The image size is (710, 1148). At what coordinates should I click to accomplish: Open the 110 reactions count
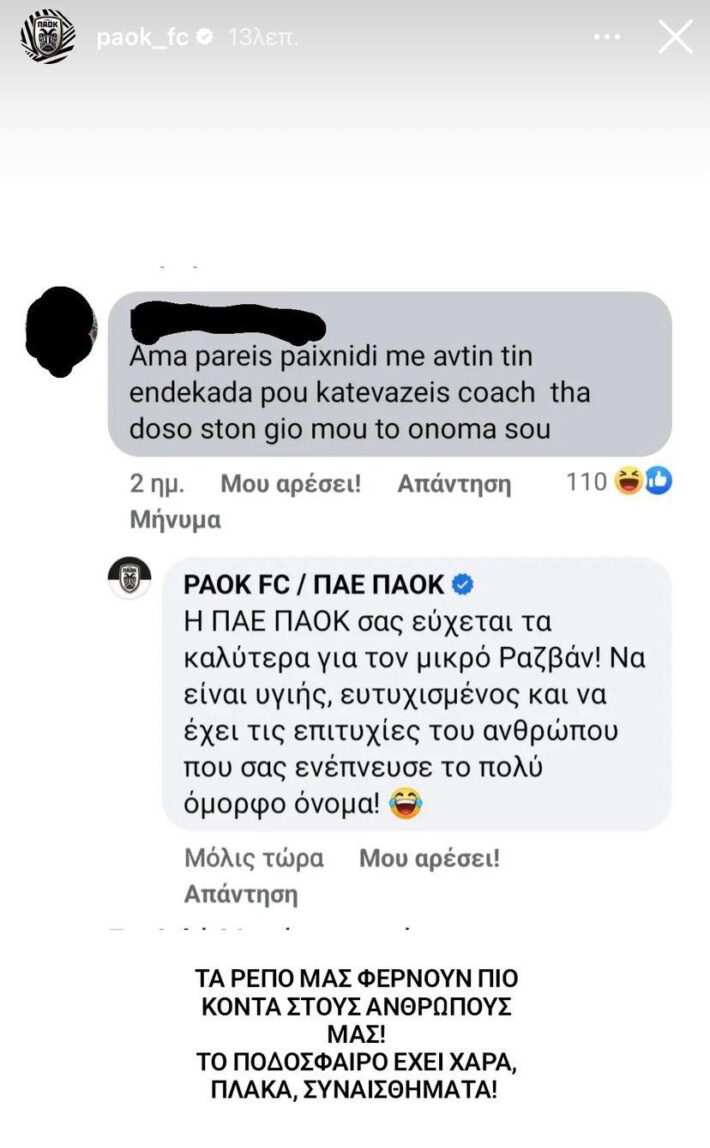586,482
